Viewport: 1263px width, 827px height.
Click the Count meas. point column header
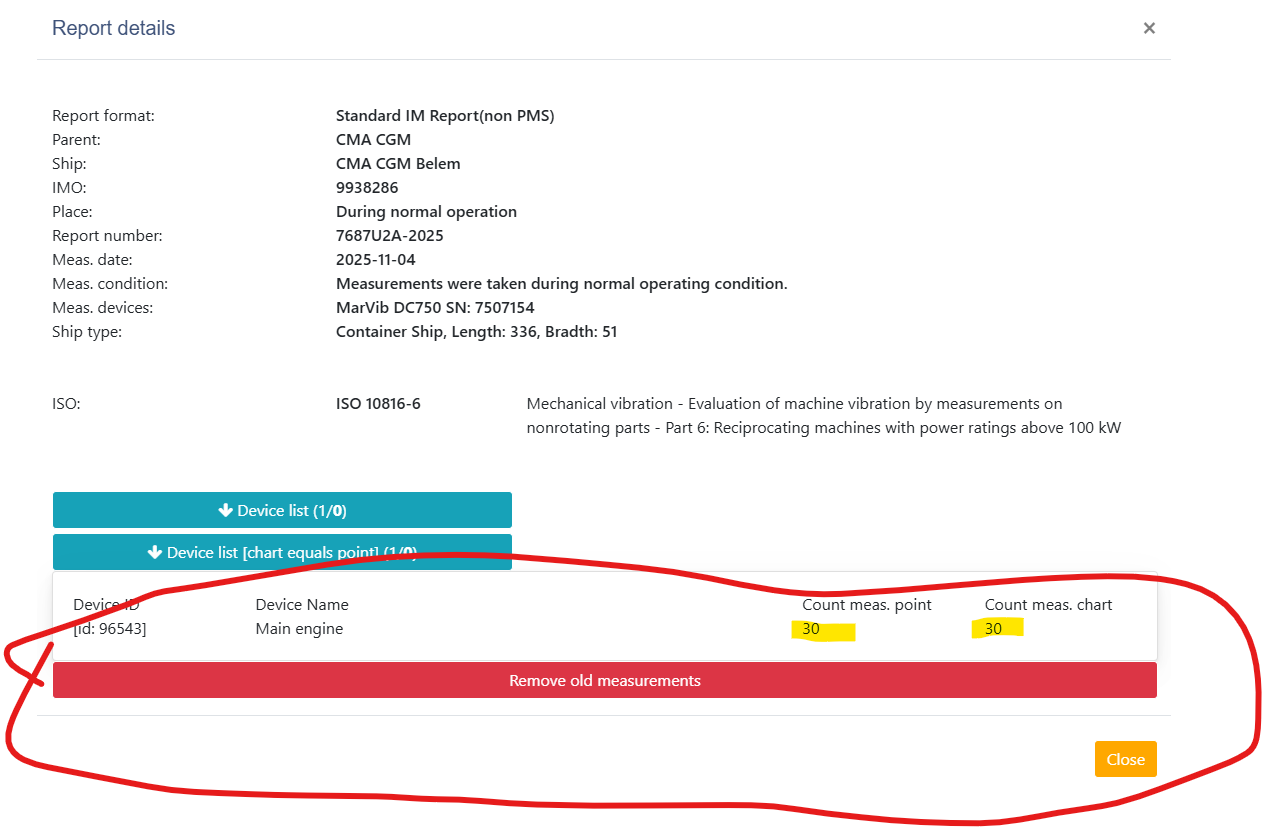coord(866,604)
